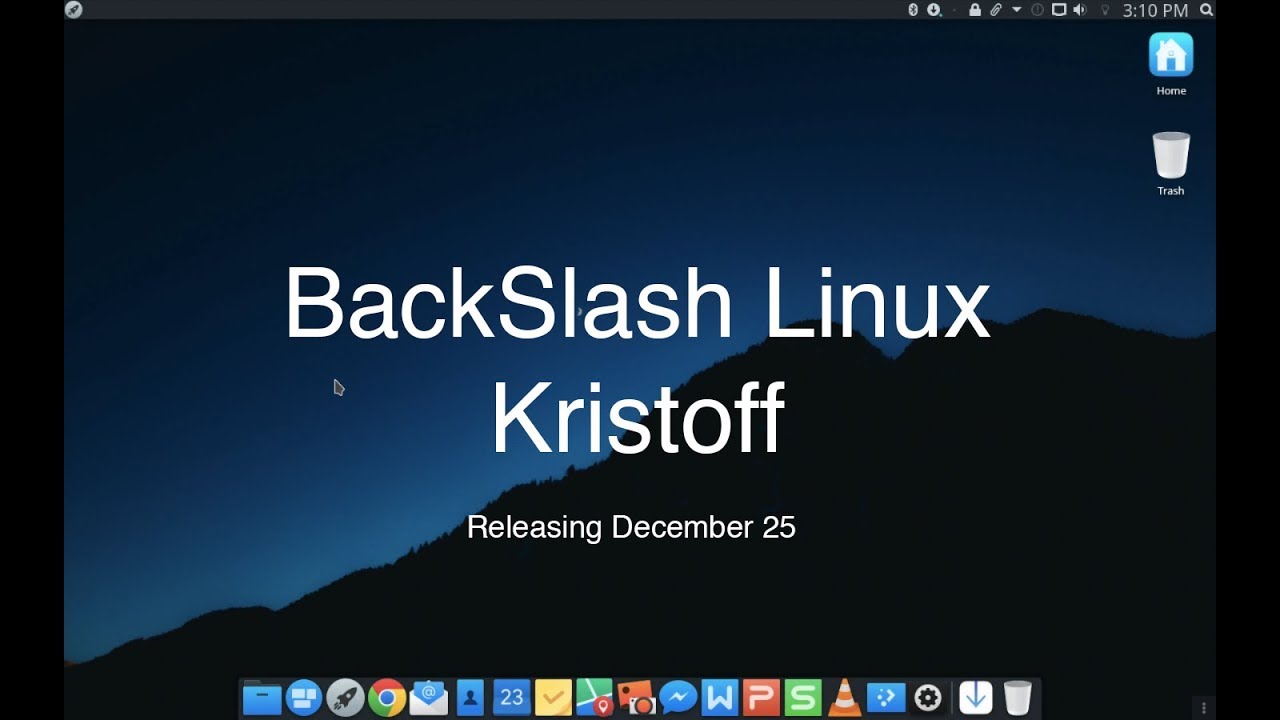Open VLC media player from dock
Screen dimensions: 1280x720
845,697
